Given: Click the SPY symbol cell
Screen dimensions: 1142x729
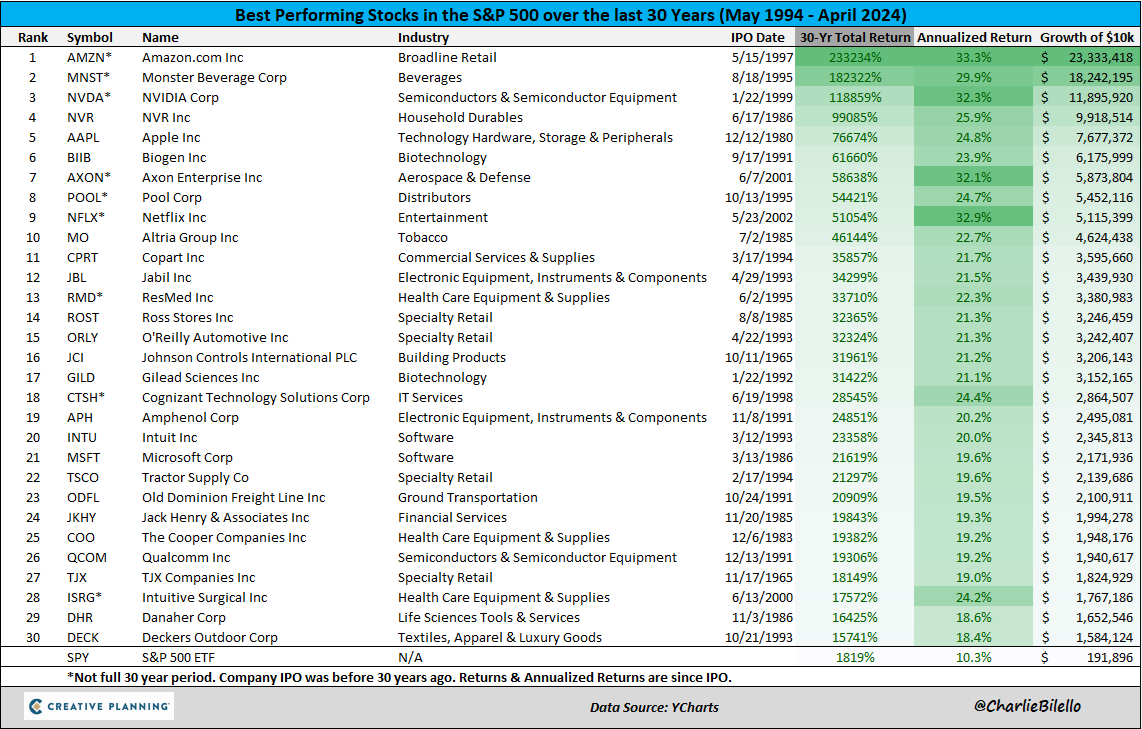Looking at the screenshot, I should [x=79, y=658].
